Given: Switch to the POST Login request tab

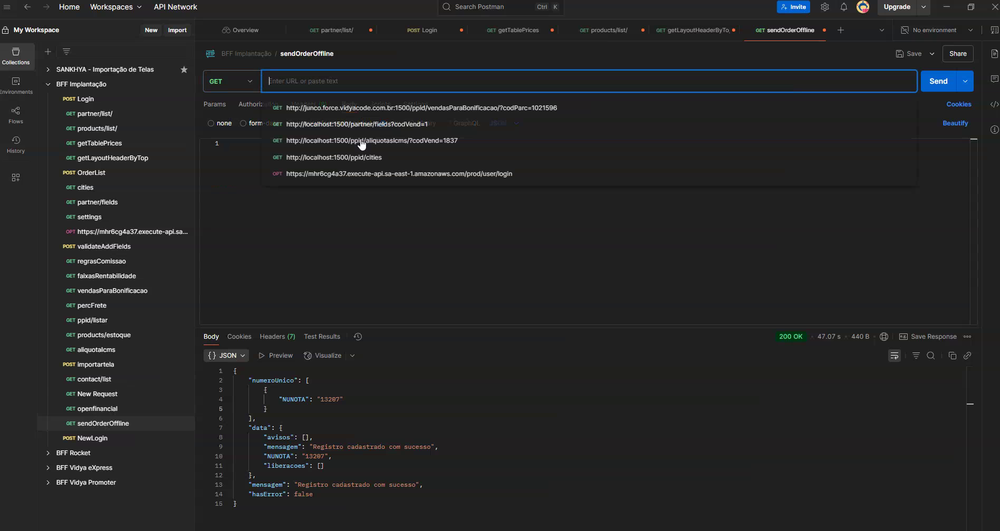Looking at the screenshot, I should [x=422, y=30].
